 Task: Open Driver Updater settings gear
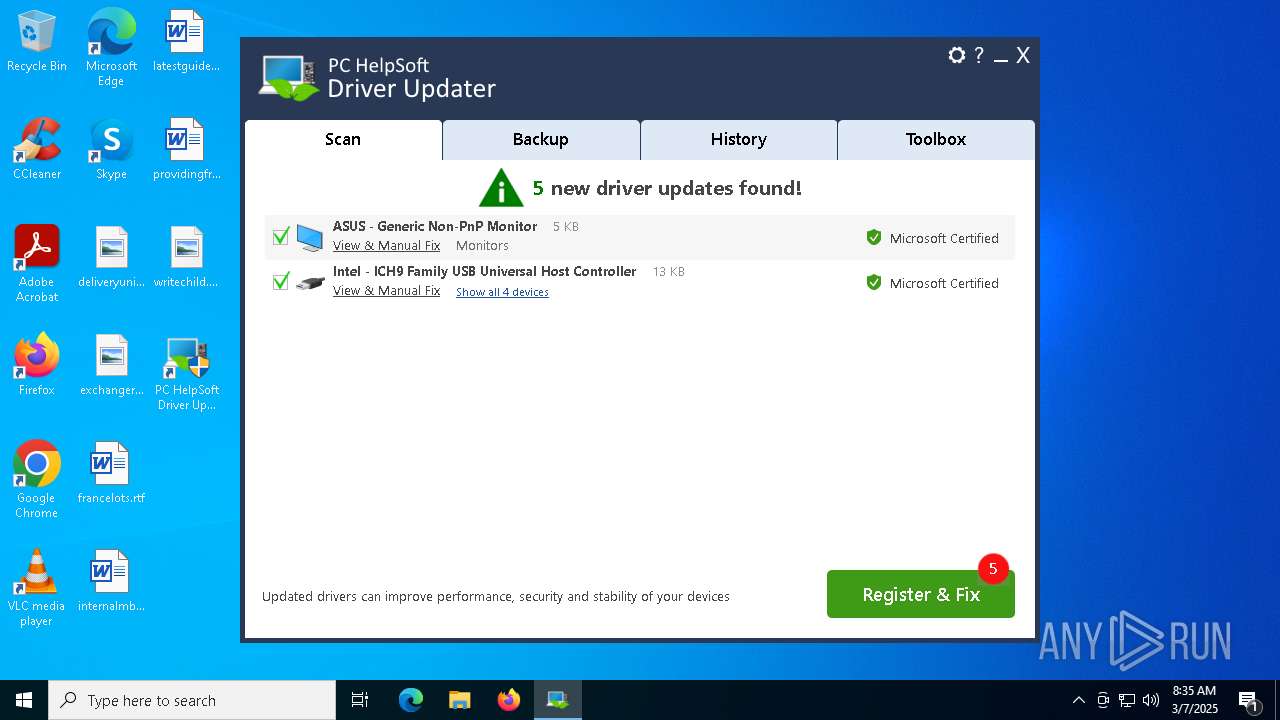(x=957, y=56)
